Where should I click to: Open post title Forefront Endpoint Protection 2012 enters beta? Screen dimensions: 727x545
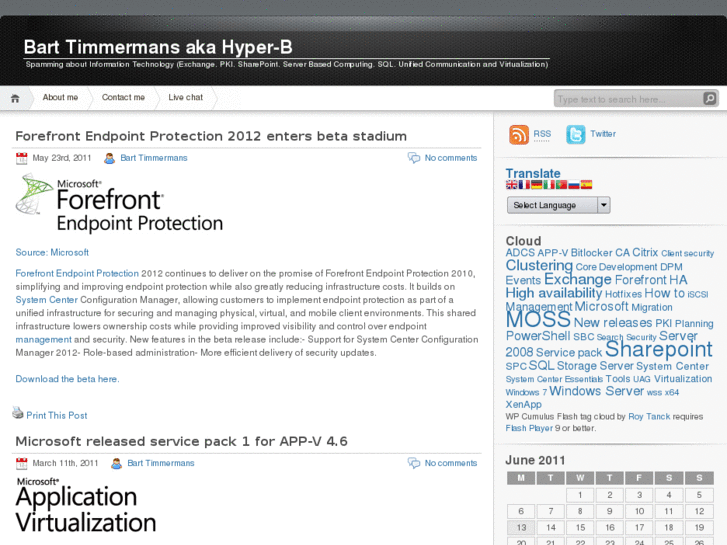(211, 136)
